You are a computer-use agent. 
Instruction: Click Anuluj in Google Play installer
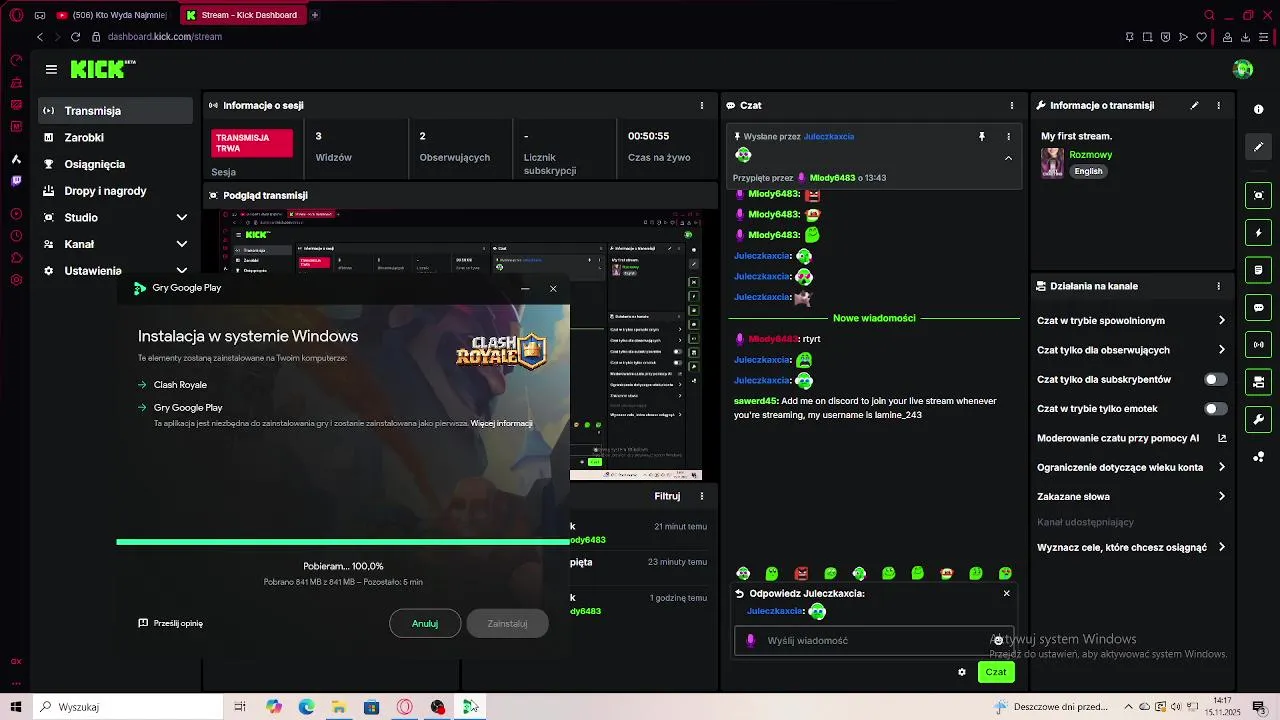pos(425,623)
